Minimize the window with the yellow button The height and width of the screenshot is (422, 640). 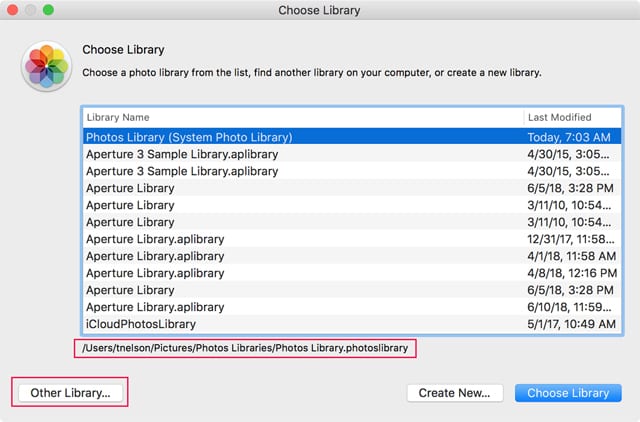pos(30,11)
